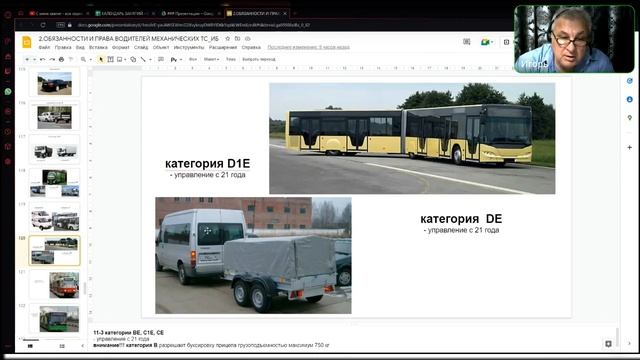
Task: Click the 'категория DE' heading text
Action: pos(461,219)
